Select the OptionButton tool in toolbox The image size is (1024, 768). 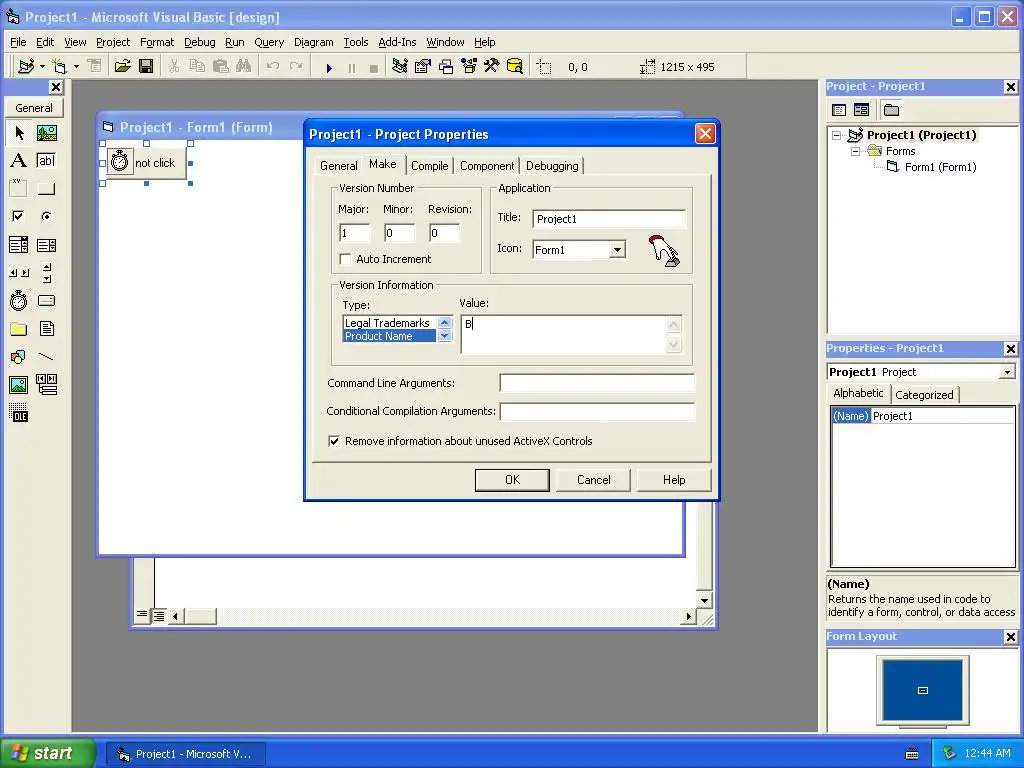tap(46, 216)
